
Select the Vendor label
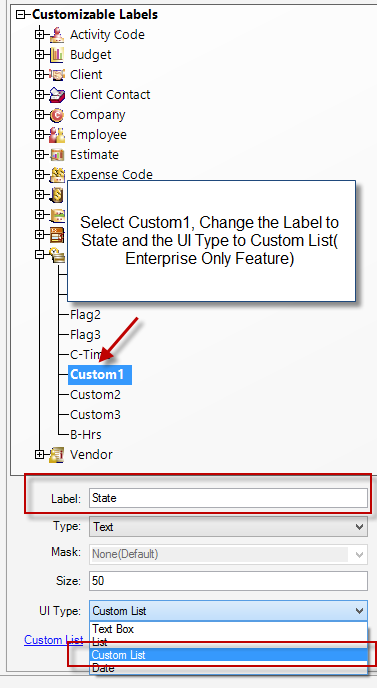click(91, 455)
